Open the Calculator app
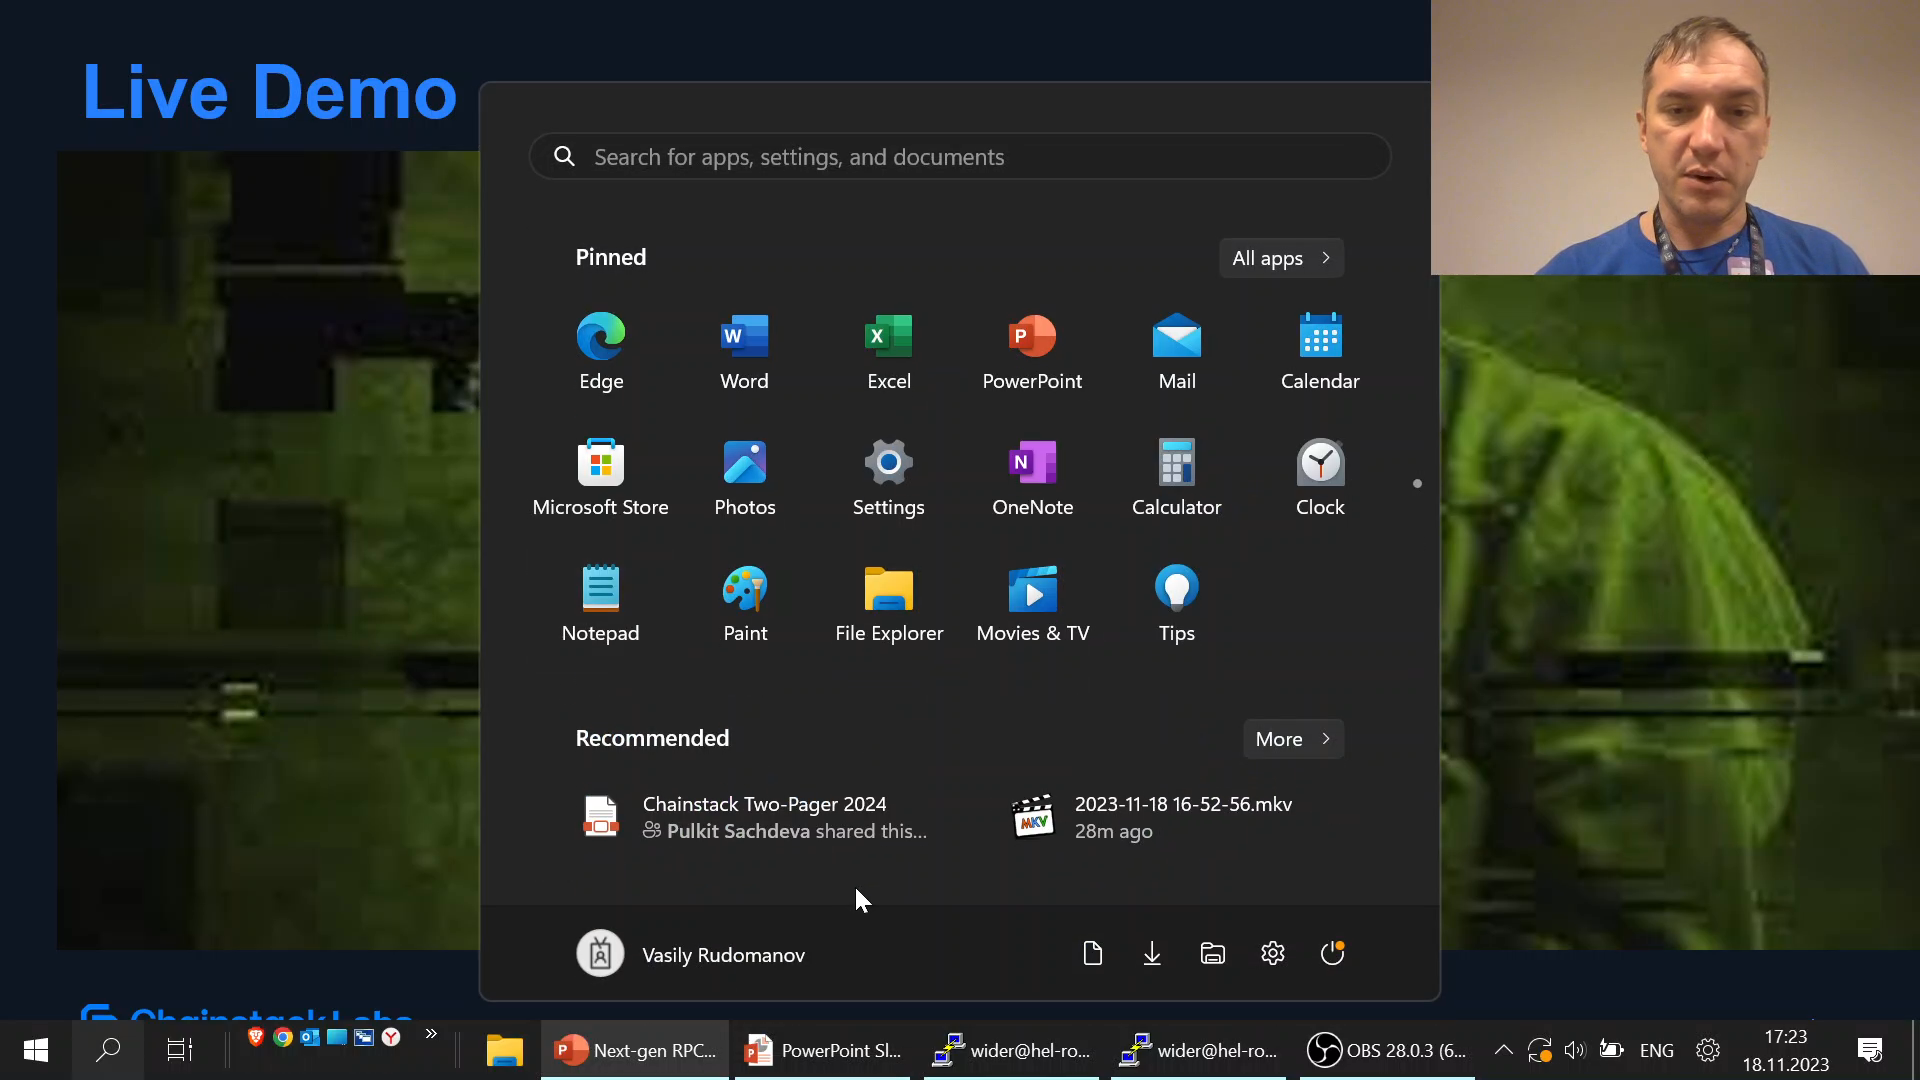Viewport: 1920px width, 1080px height. tap(1177, 478)
